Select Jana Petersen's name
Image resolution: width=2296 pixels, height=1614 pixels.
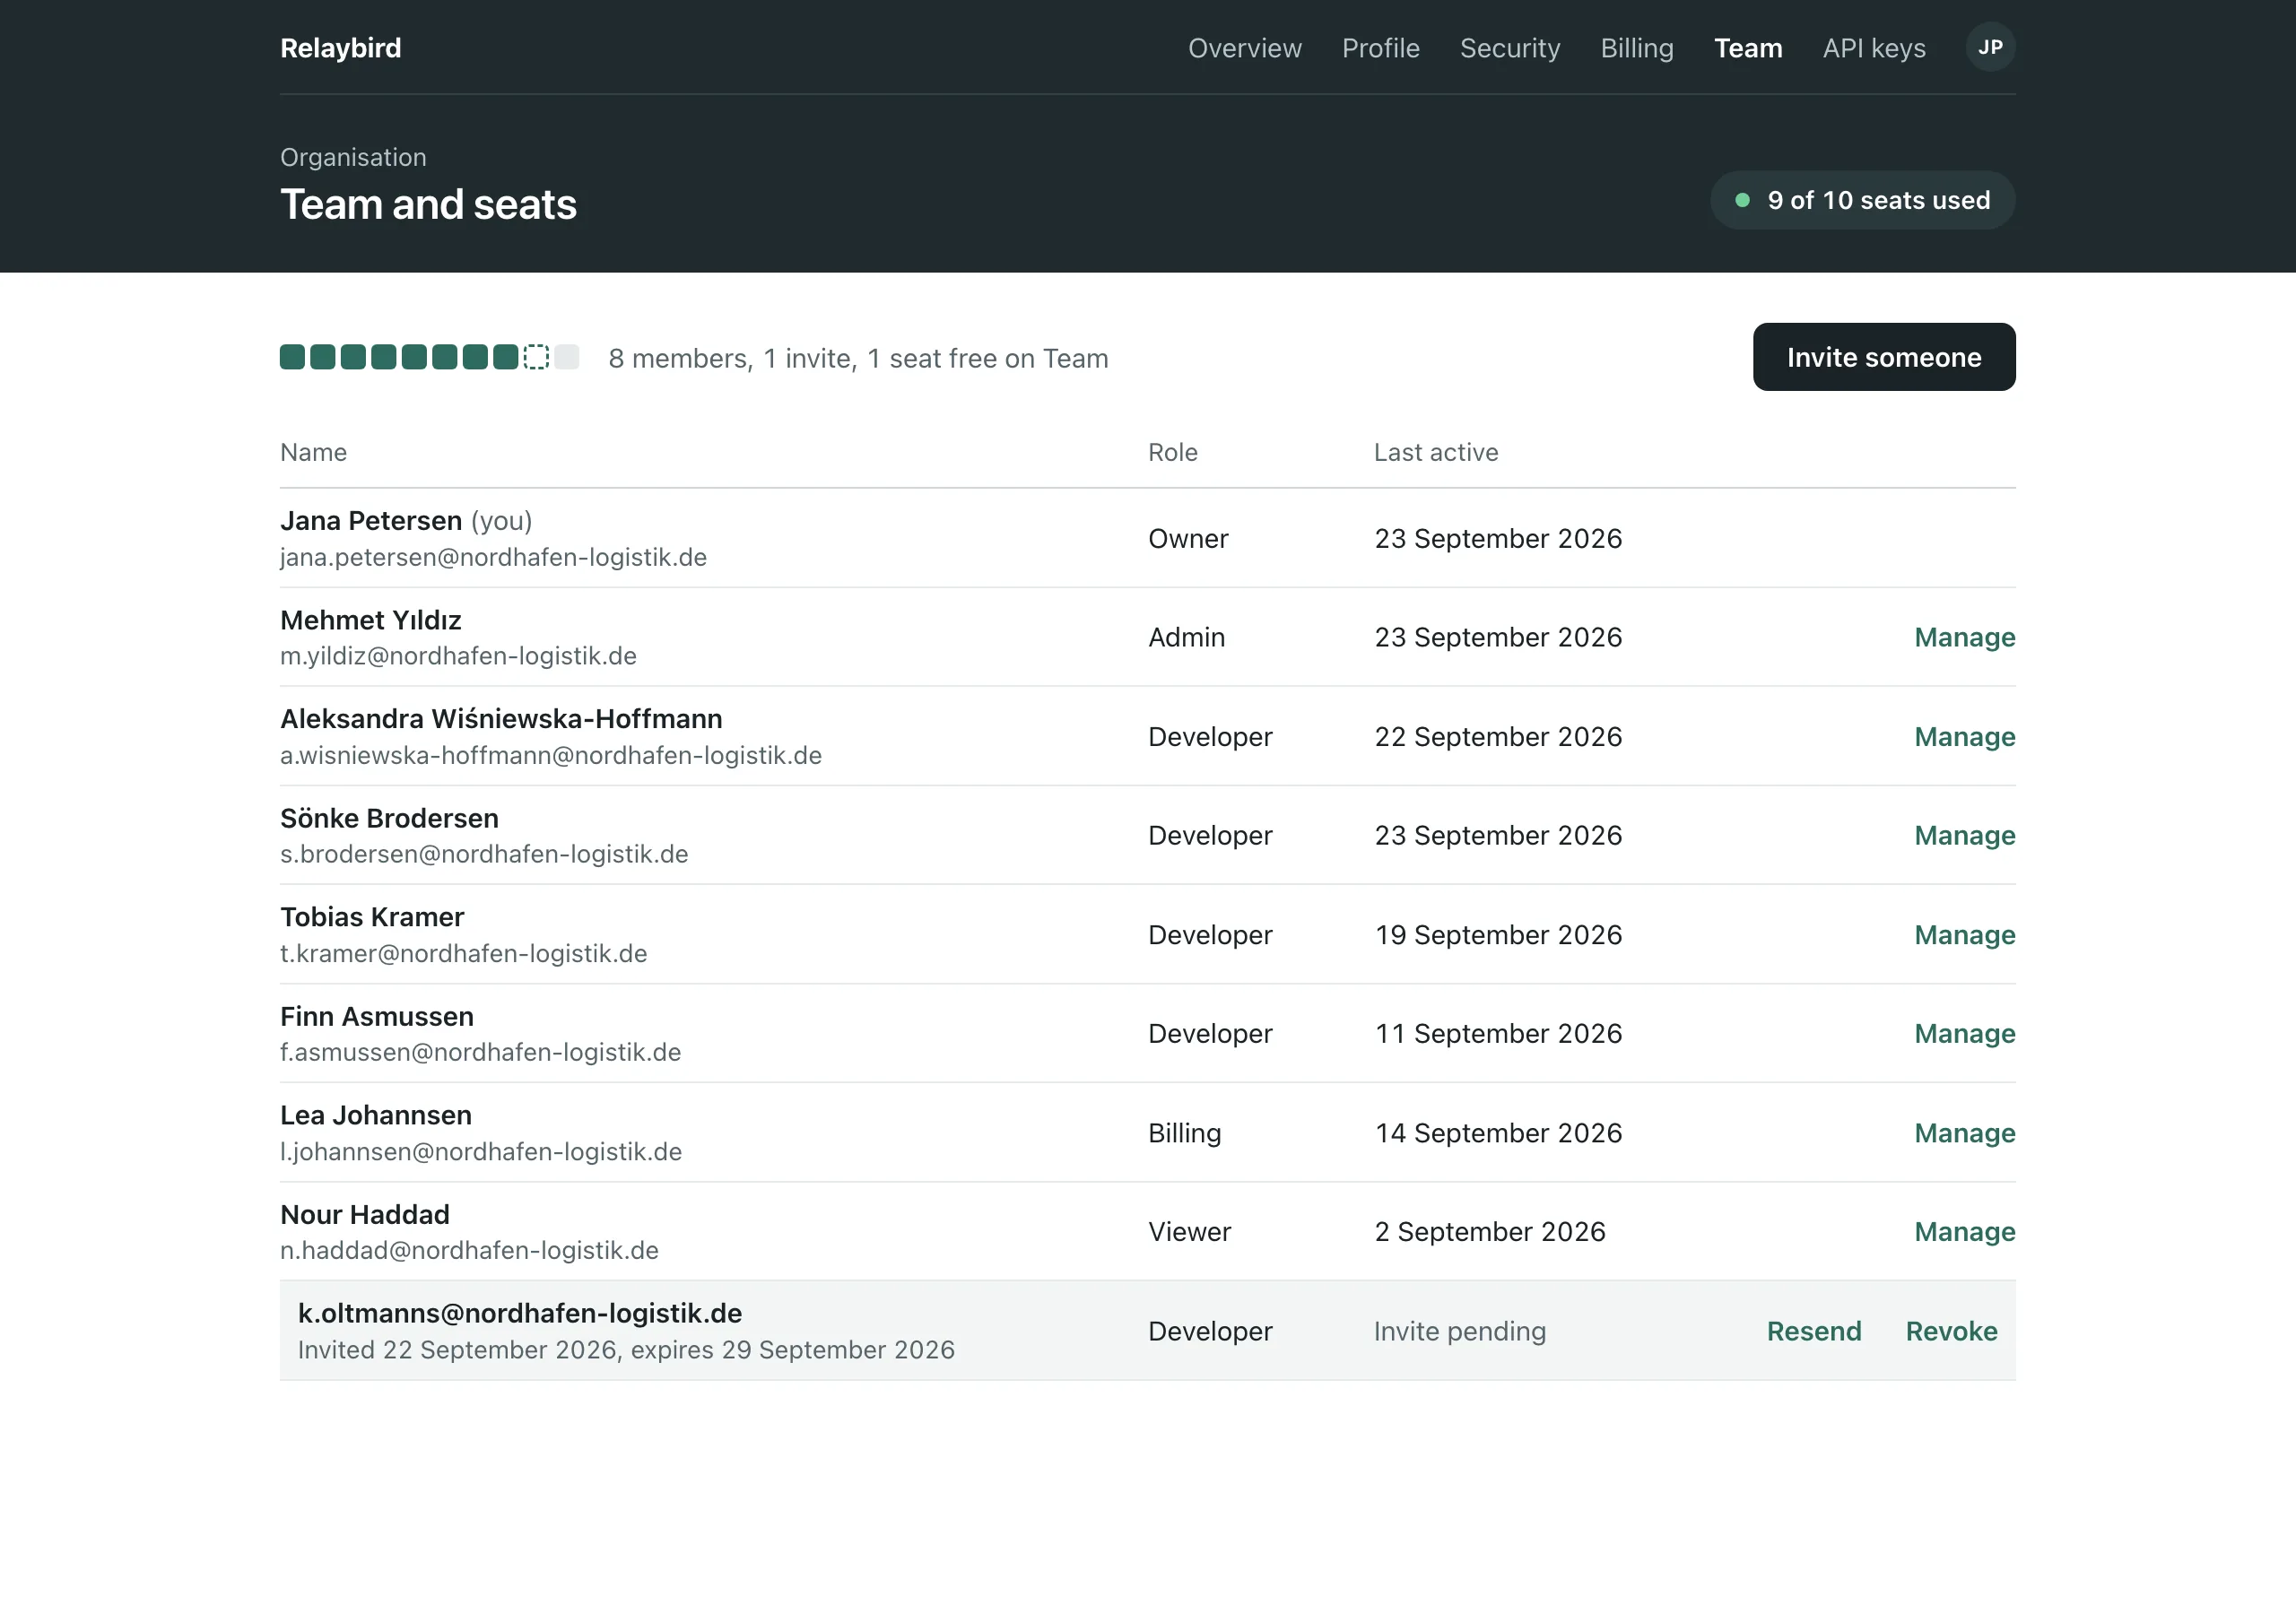[371, 520]
